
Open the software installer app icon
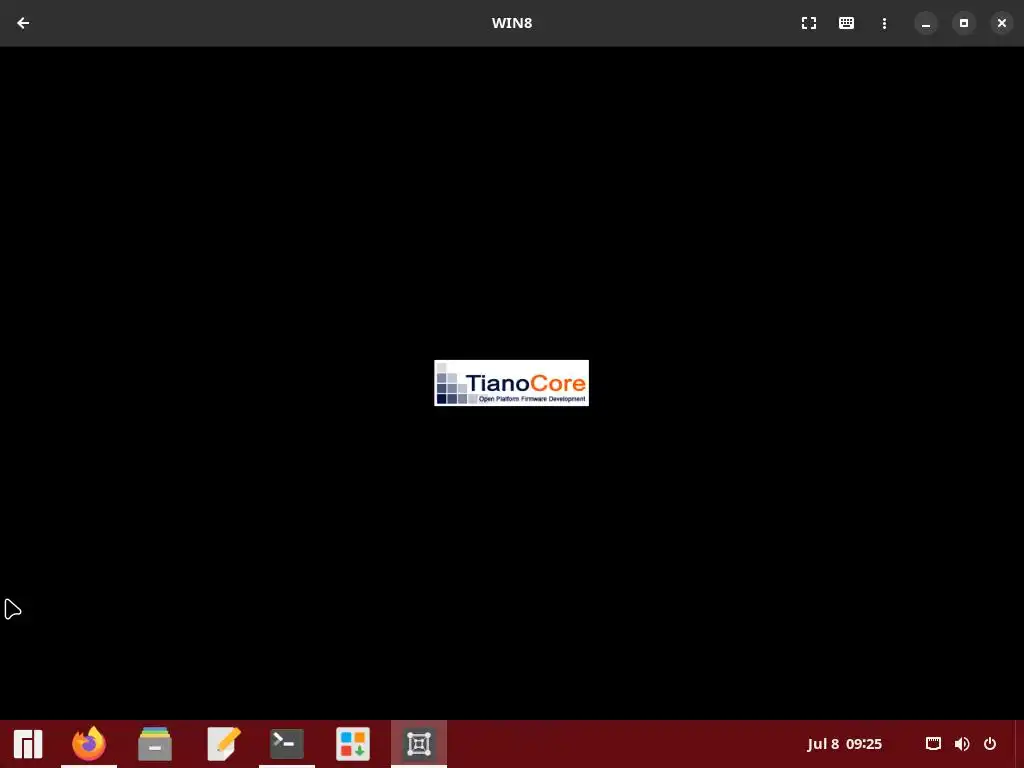[353, 744]
